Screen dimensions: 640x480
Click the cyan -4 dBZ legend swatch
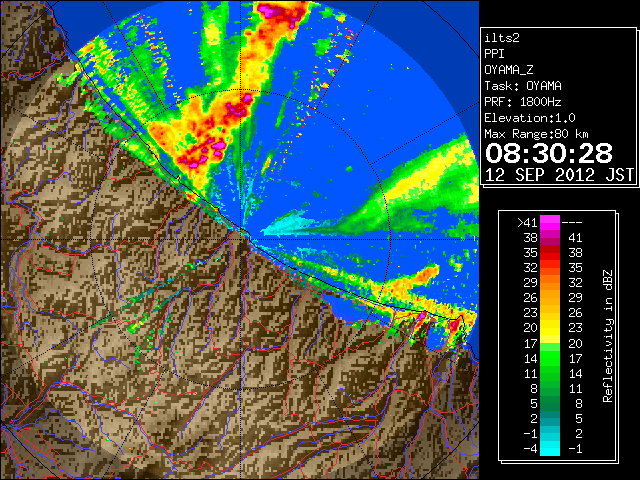(550, 448)
